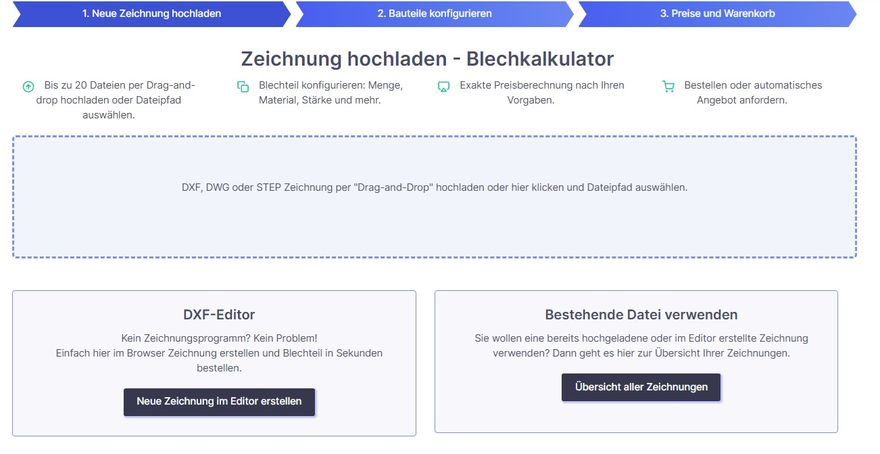Open Übersicht aller Zeichnungen

(x=641, y=387)
